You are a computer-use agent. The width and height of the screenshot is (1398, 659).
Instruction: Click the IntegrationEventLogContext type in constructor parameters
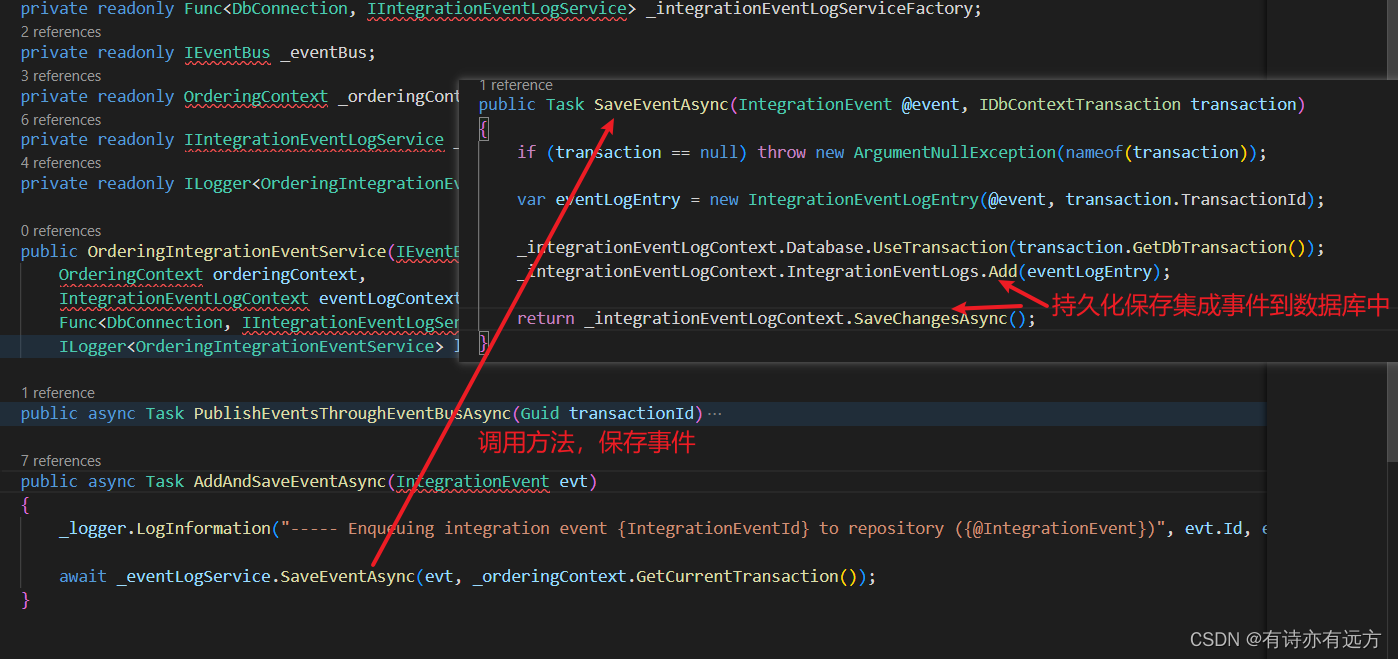[184, 298]
